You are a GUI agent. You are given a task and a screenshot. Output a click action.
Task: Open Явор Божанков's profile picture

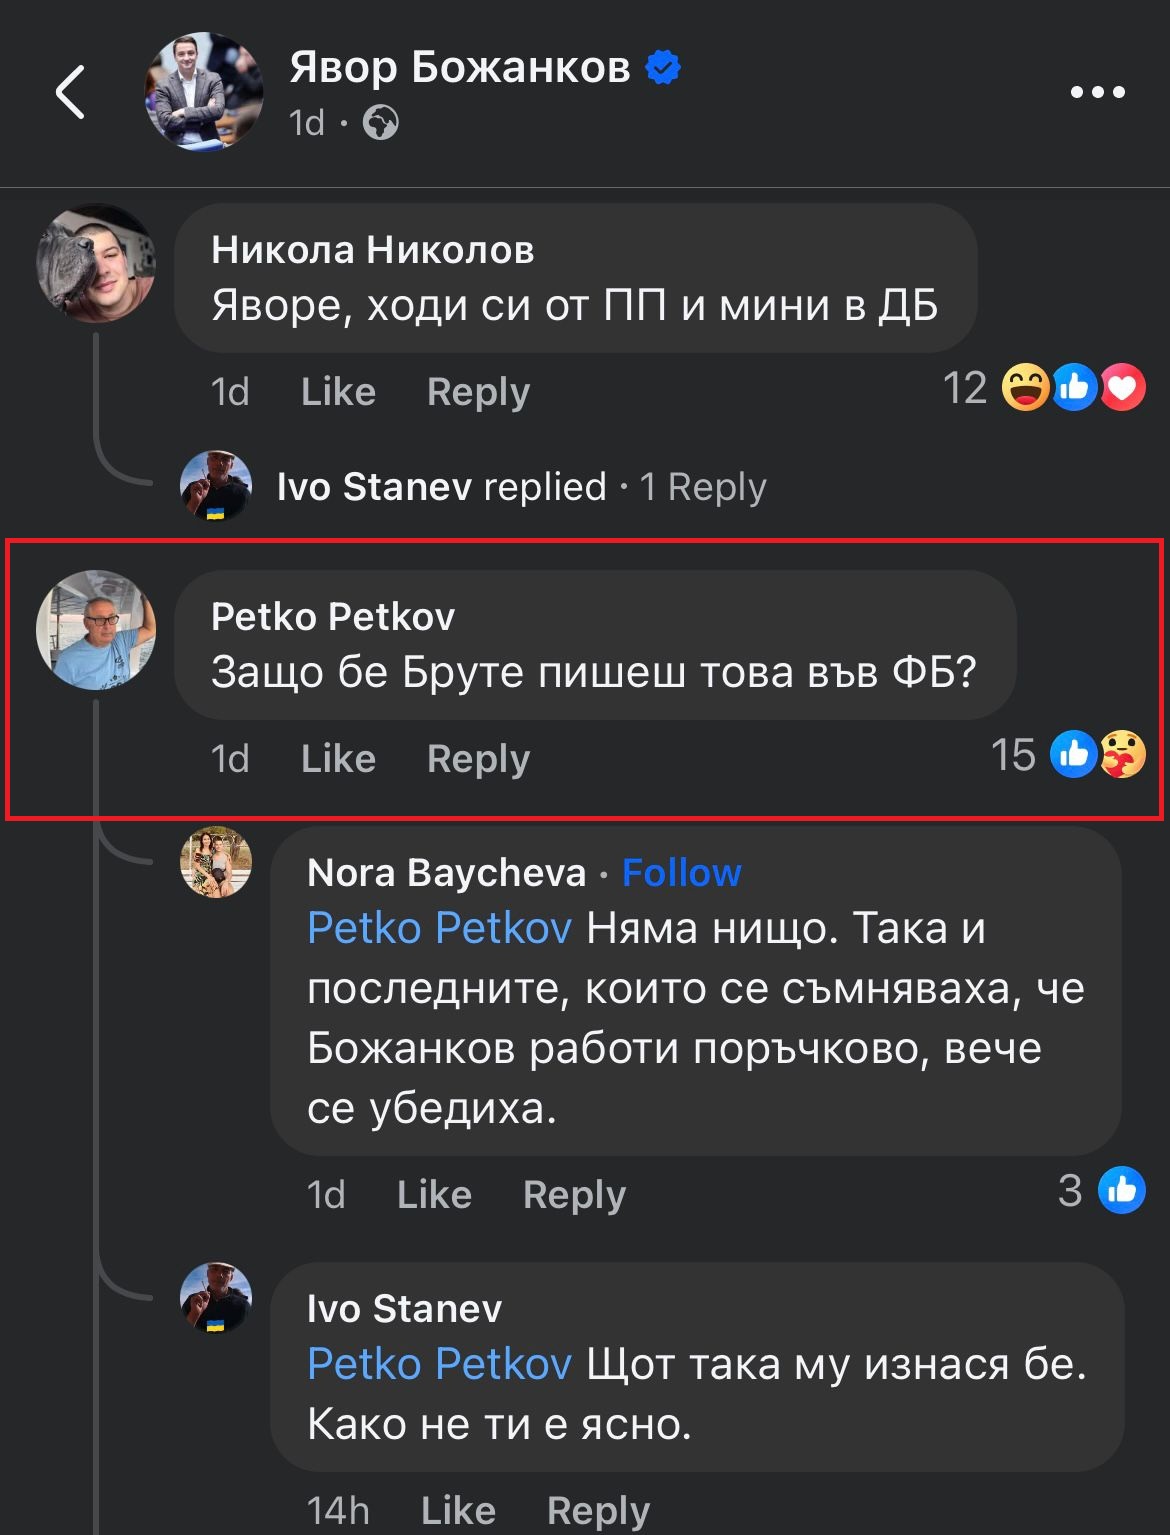pyautogui.click(x=204, y=92)
